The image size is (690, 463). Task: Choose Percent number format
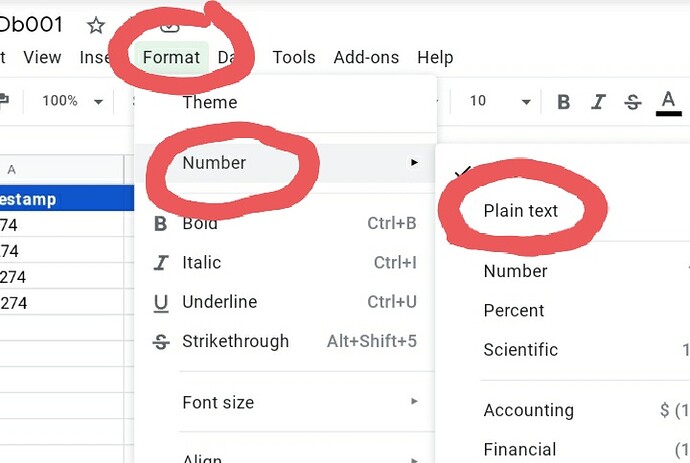514,310
